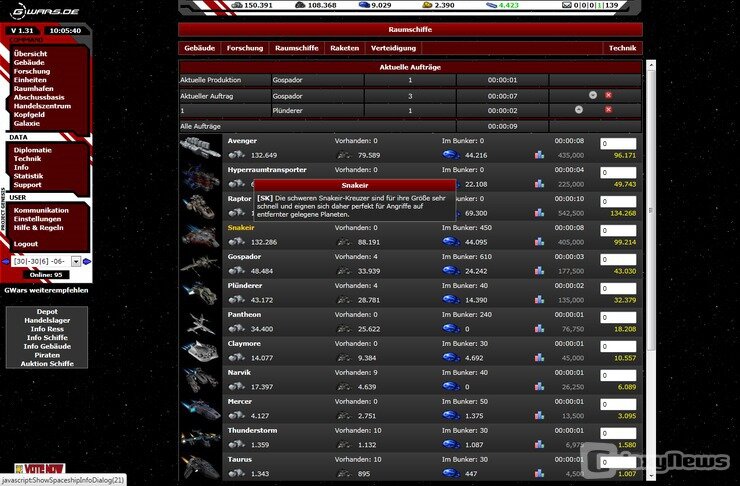Switch to the Raketen tab

(345, 48)
